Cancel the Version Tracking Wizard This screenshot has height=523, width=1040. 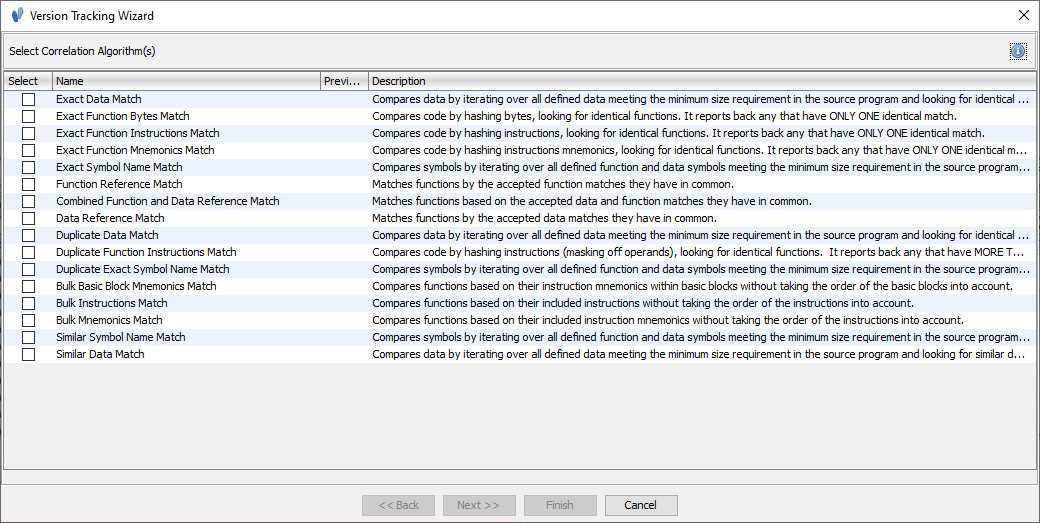(641, 505)
